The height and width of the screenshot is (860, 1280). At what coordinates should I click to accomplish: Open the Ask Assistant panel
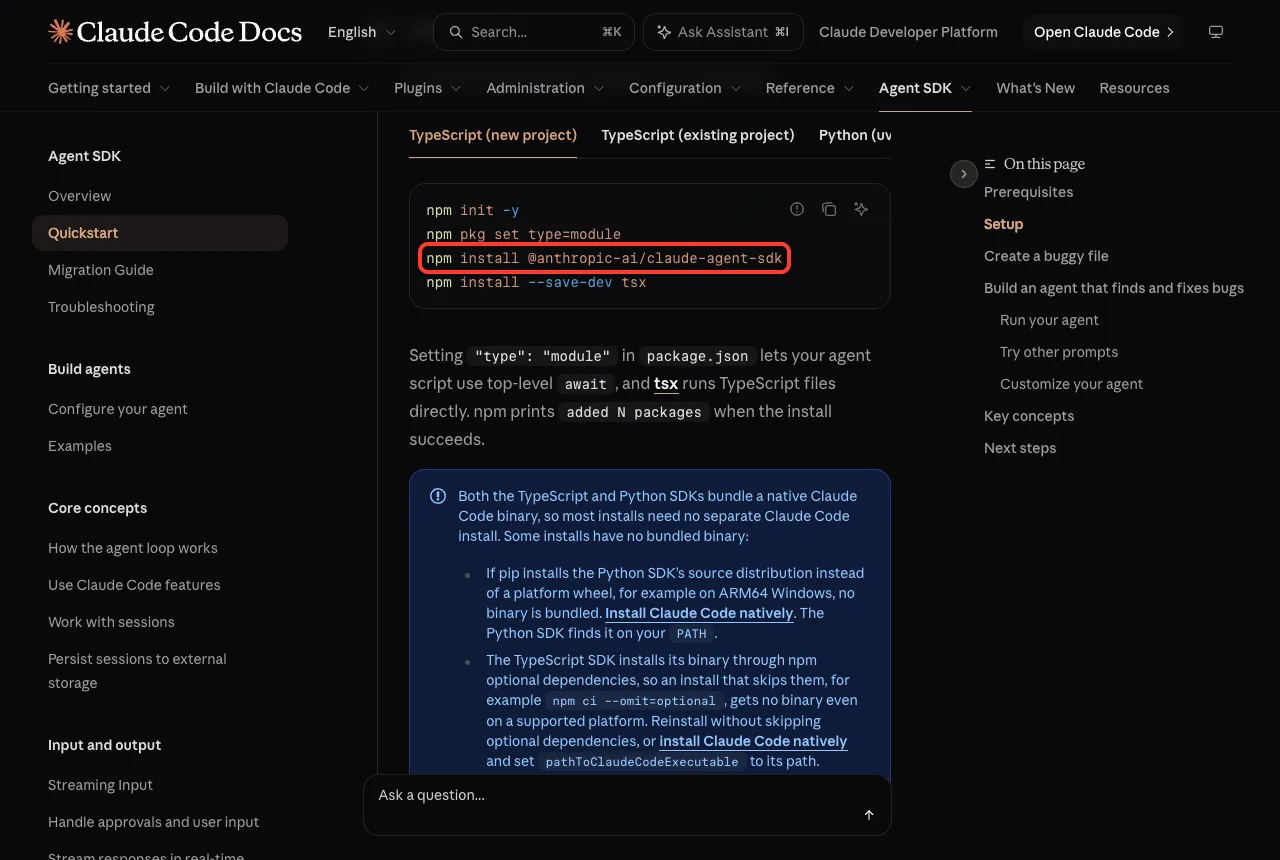[x=723, y=32]
